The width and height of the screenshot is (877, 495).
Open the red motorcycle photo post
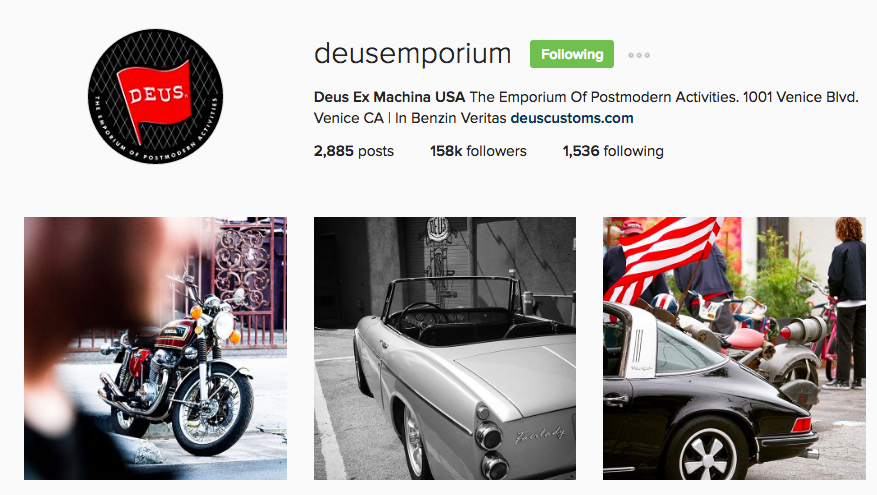coord(155,348)
